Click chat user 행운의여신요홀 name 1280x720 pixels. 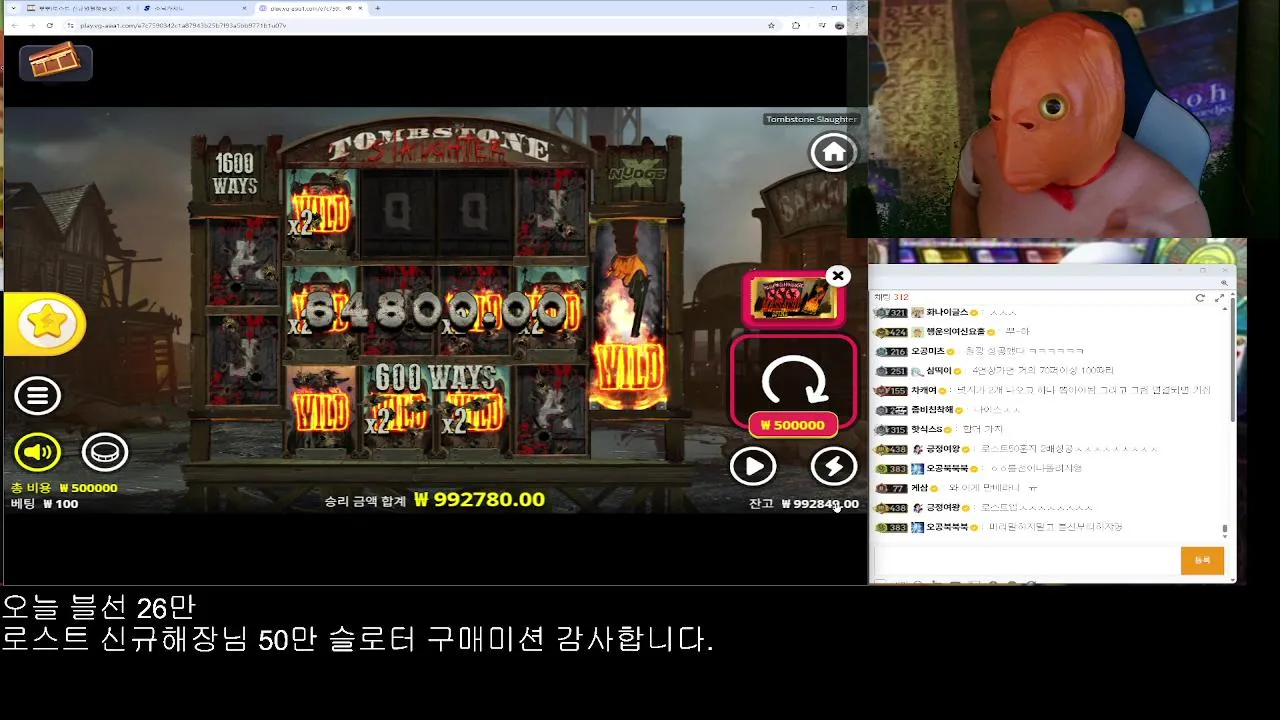pyautogui.click(x=954, y=332)
